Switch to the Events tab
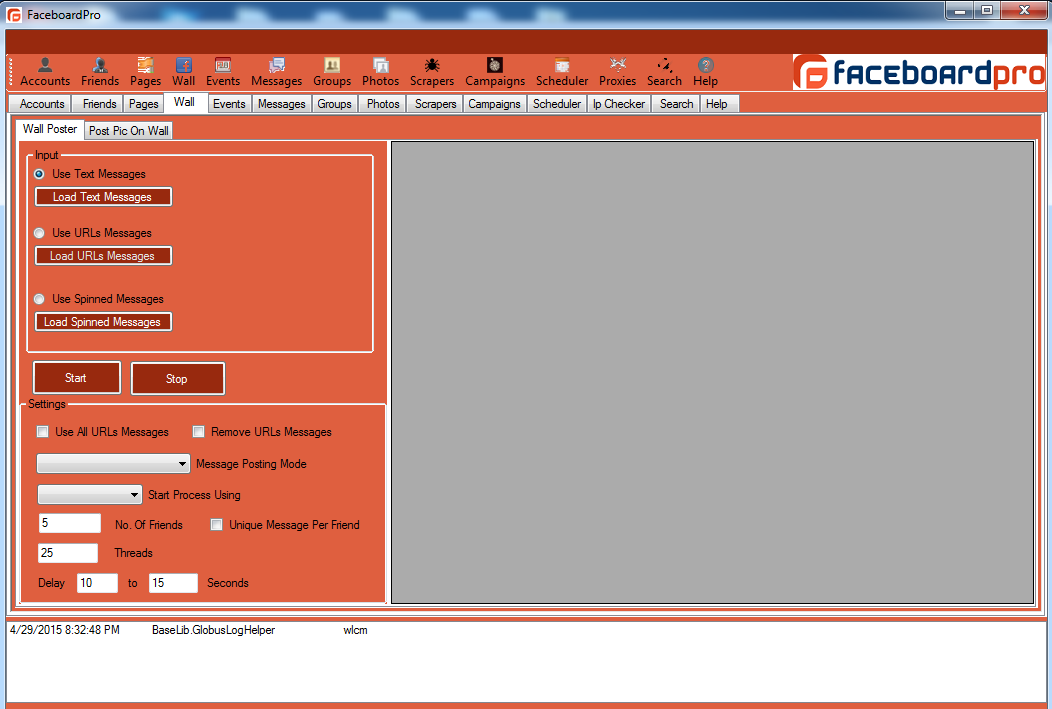Screen dimensions: 1052x709 229,104
